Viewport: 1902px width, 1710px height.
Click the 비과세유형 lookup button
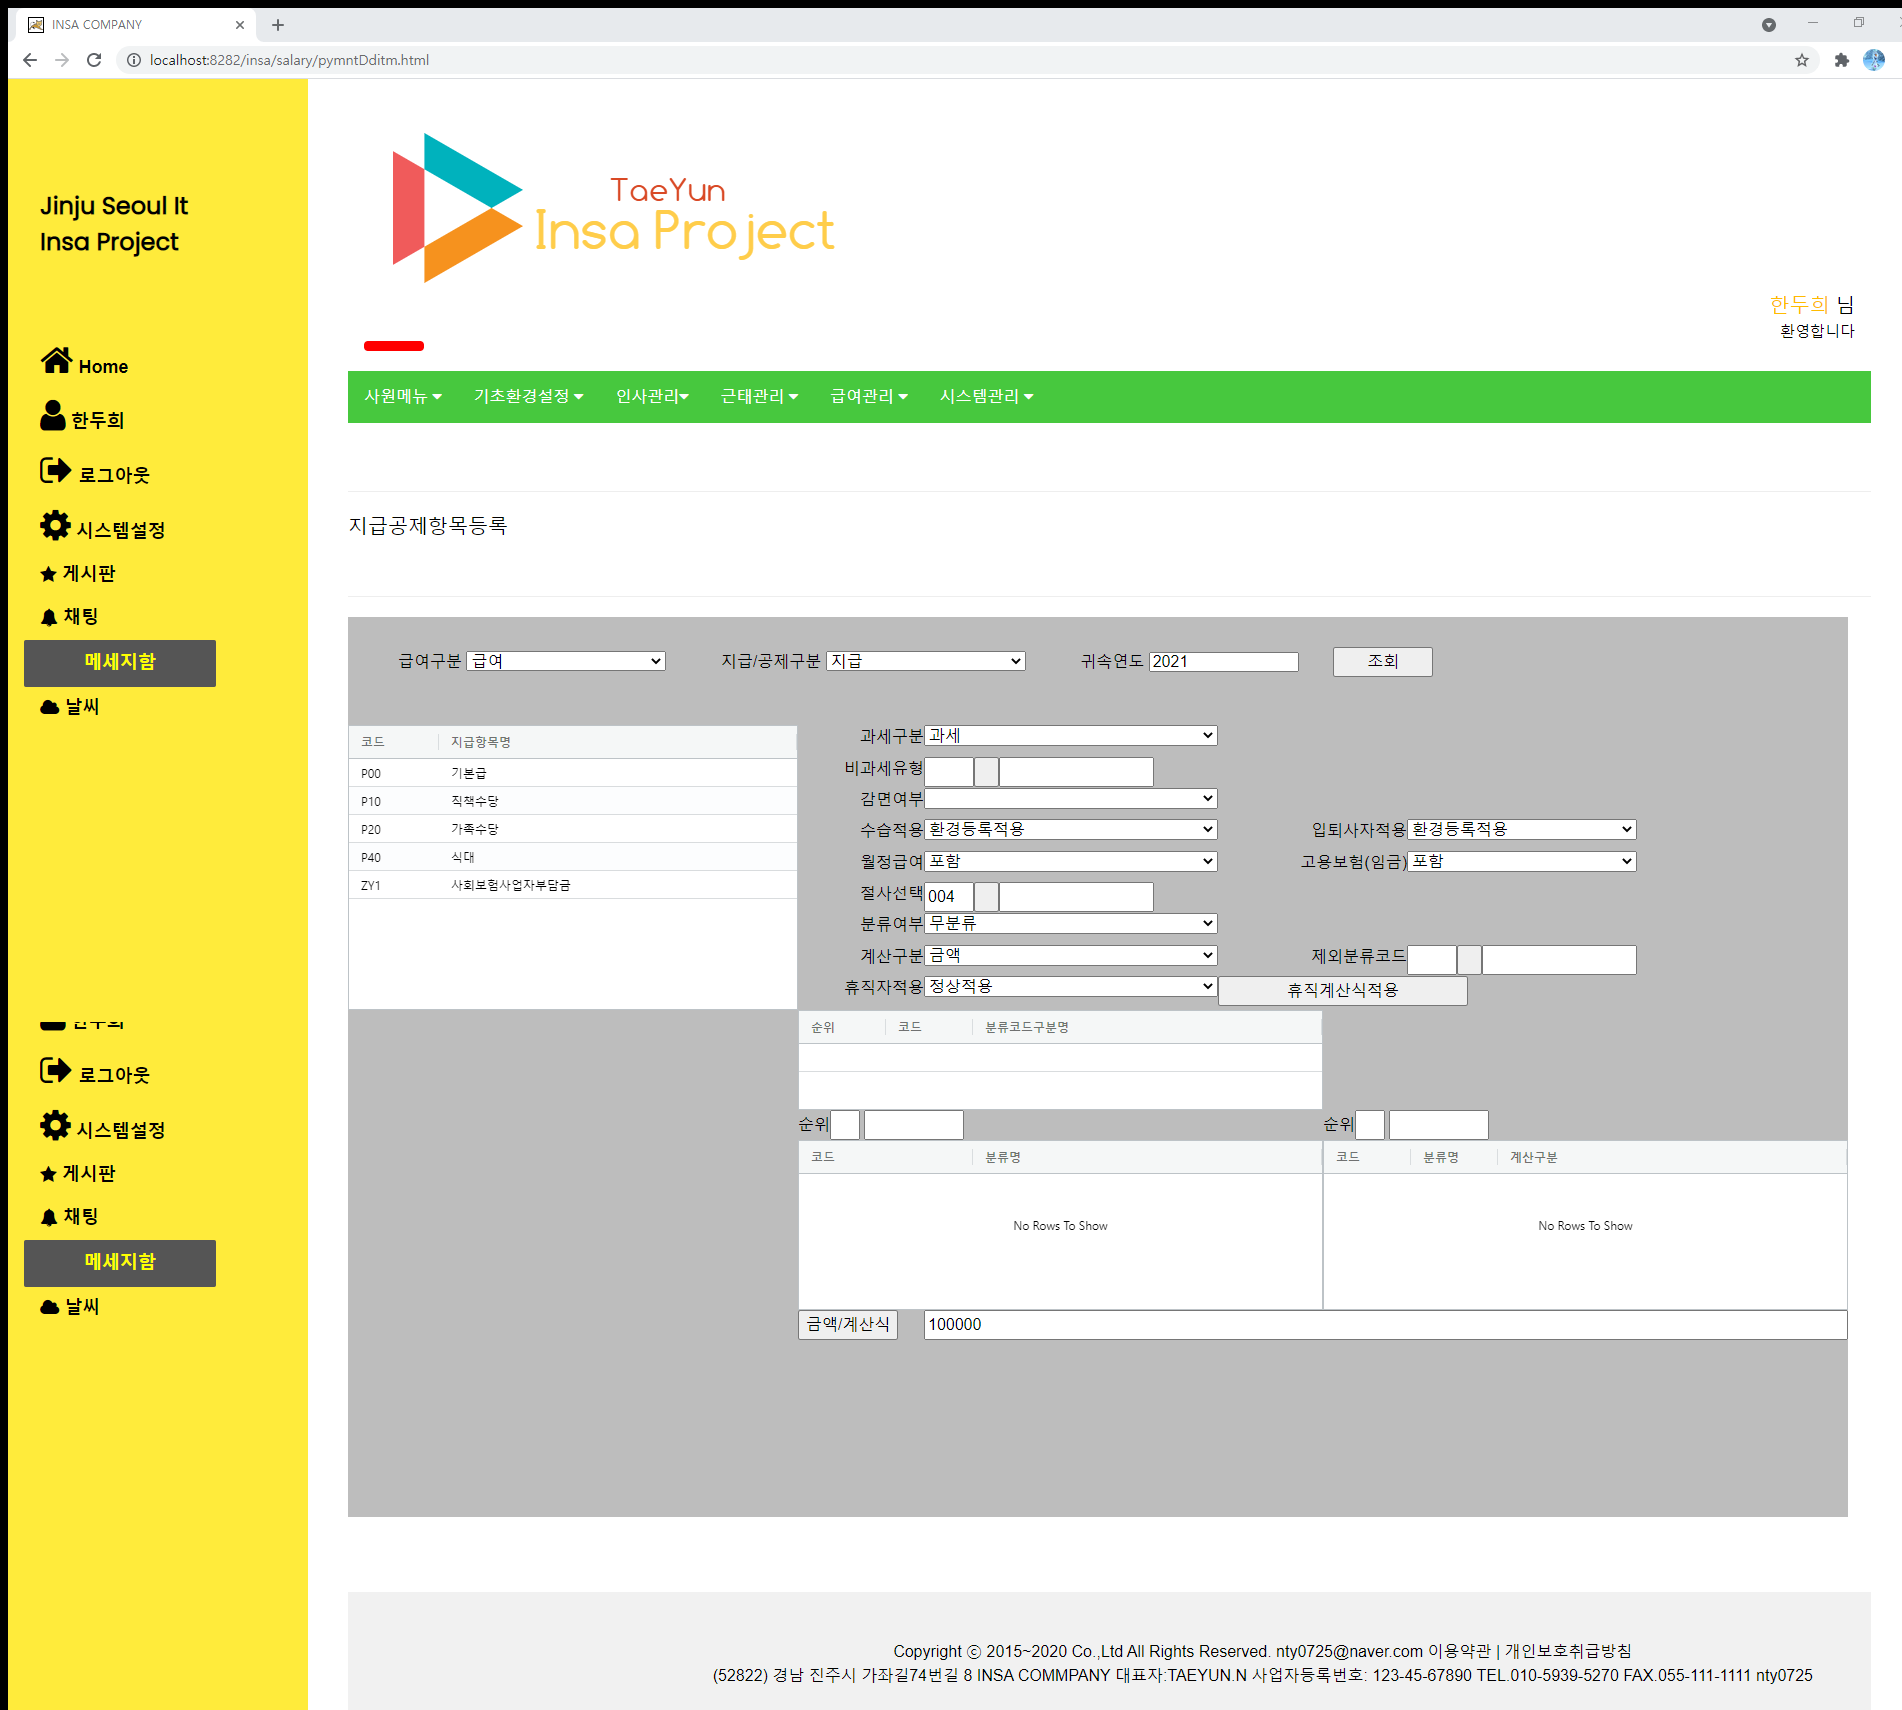coord(986,772)
